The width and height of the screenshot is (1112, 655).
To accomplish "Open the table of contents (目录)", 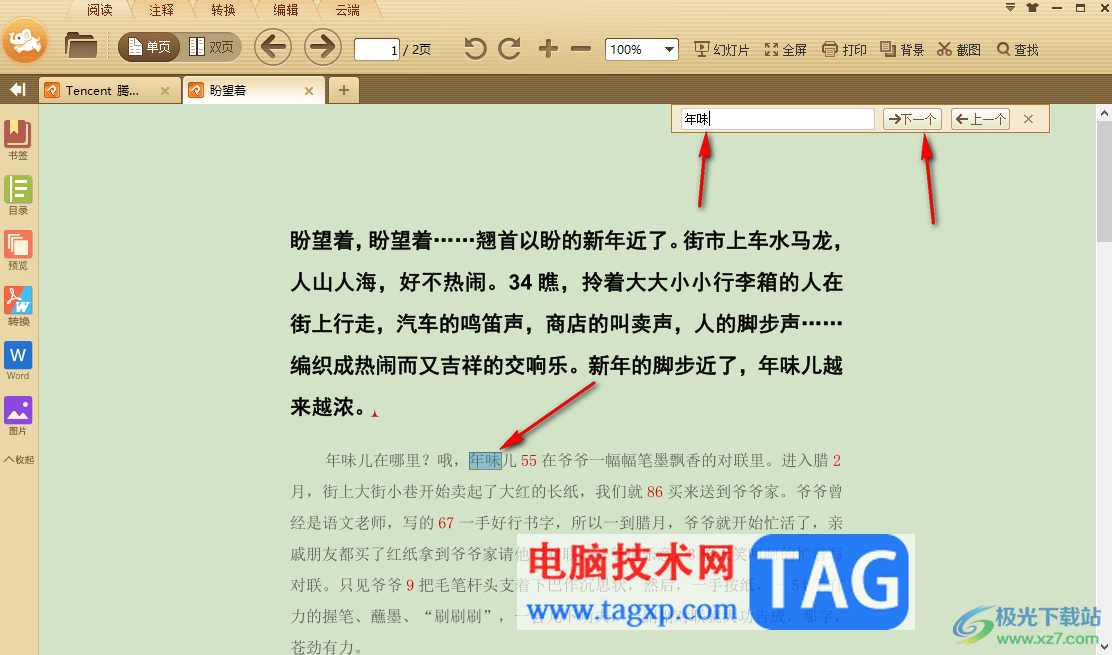I will pos(18,195).
